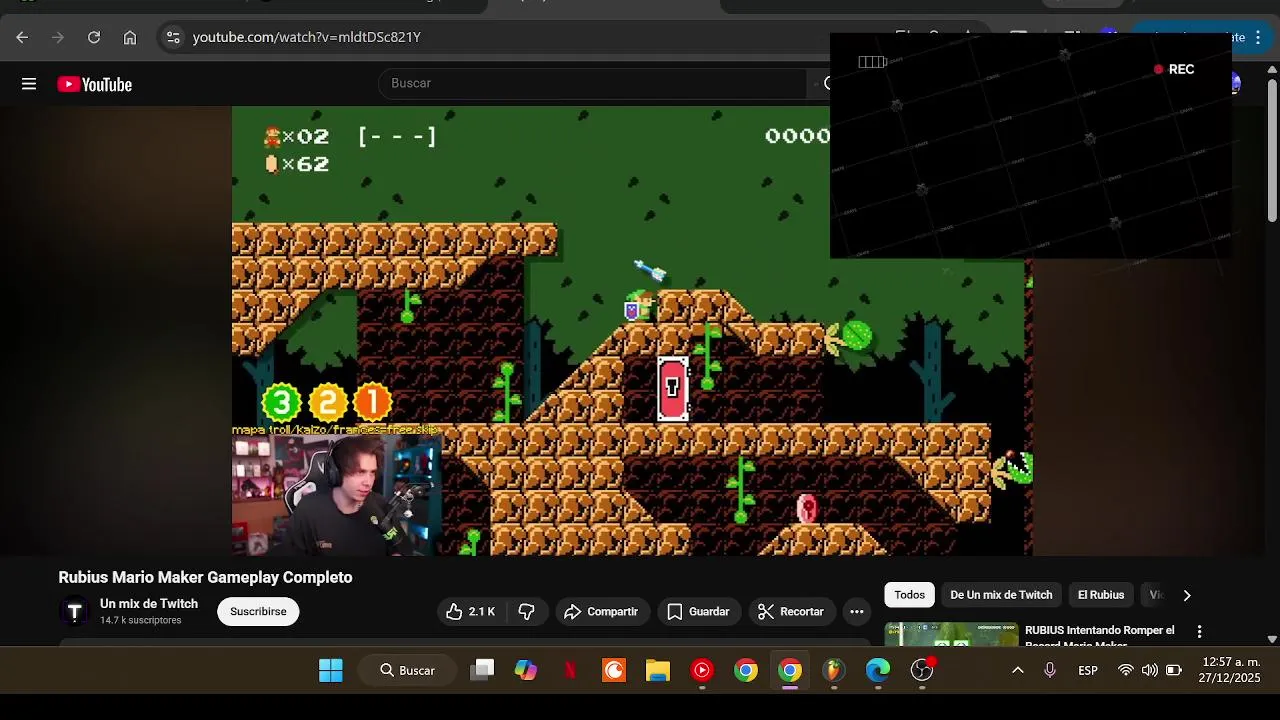Open the YouTube guide hamburger menu
The height and width of the screenshot is (720, 1280).
pos(29,84)
